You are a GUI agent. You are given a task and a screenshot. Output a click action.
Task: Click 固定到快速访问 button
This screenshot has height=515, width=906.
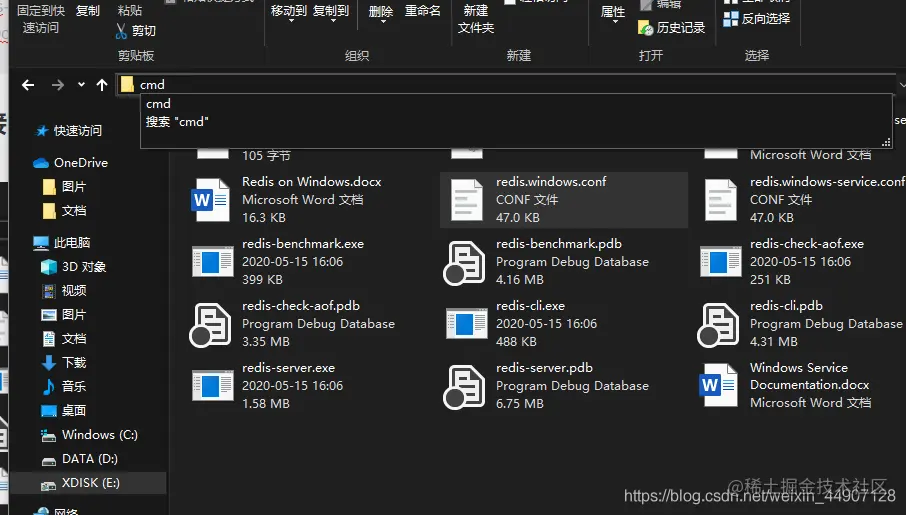point(40,18)
